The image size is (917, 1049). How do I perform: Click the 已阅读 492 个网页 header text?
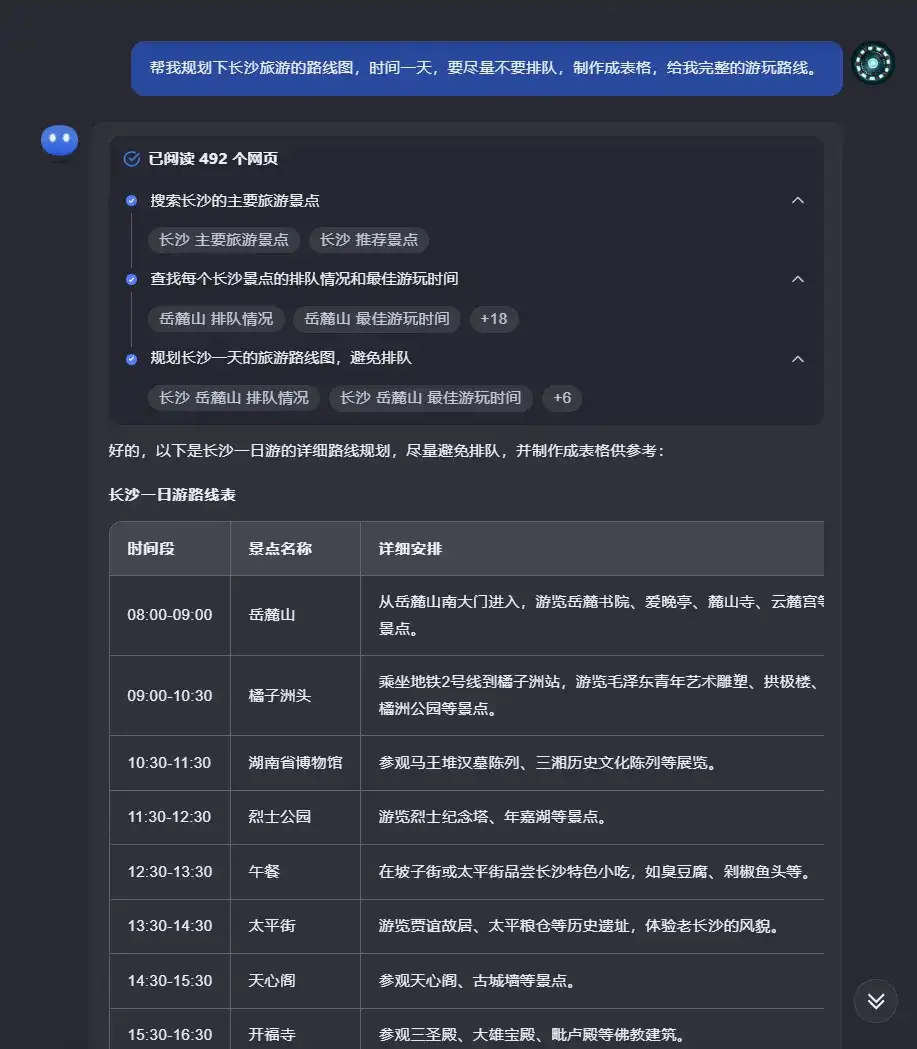pos(213,159)
